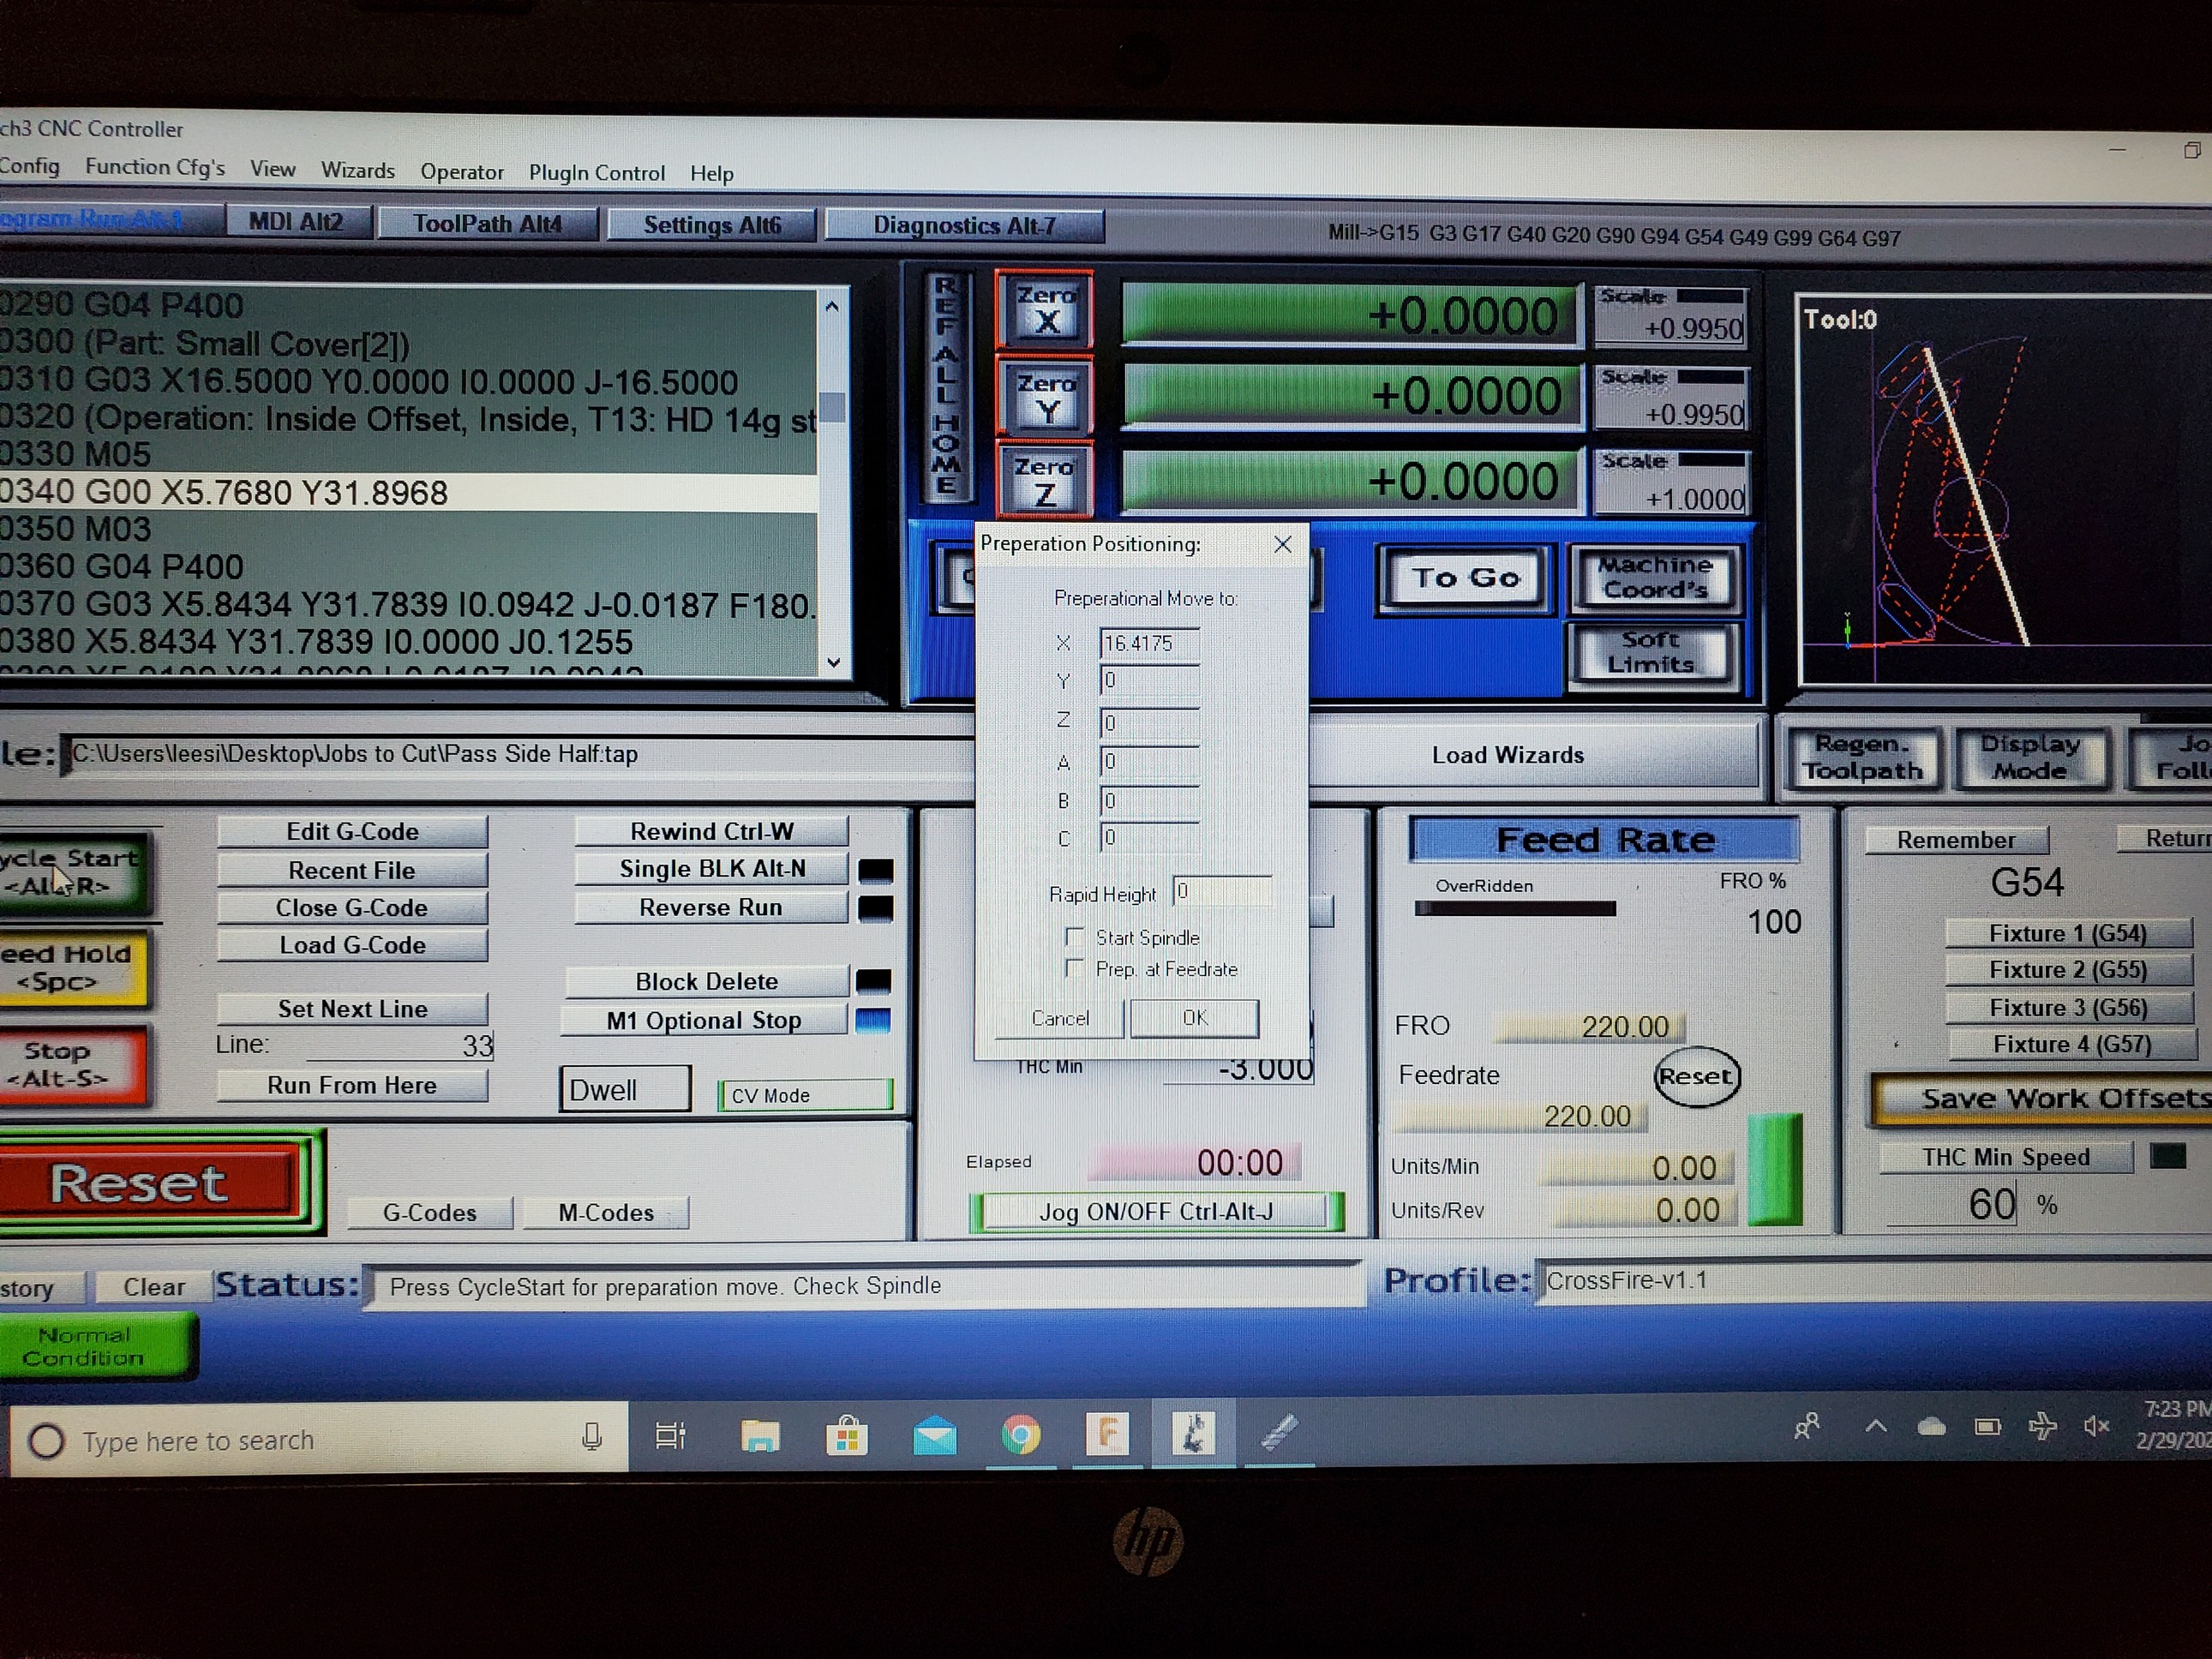Click the feed rate OverRidden slider bar

tap(1515, 908)
